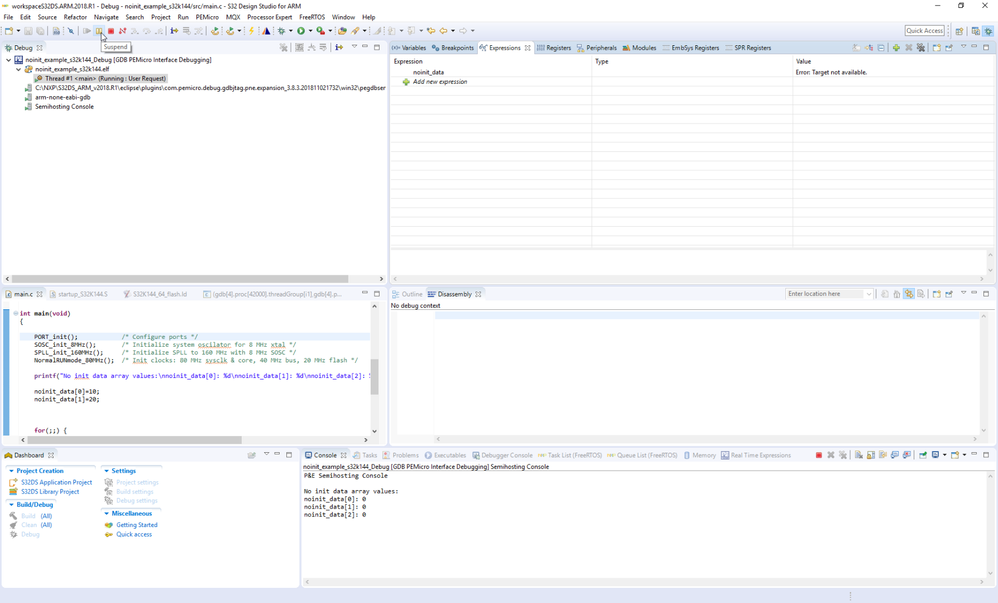Open the Refactor menu

[75, 17]
